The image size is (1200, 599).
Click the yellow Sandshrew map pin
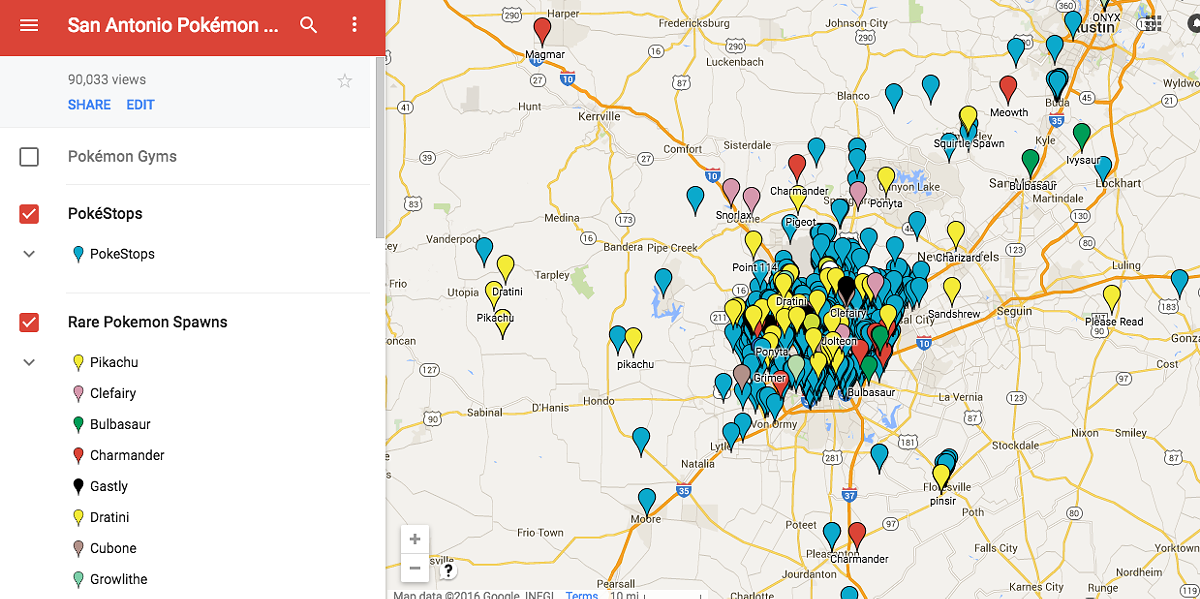pyautogui.click(x=952, y=291)
